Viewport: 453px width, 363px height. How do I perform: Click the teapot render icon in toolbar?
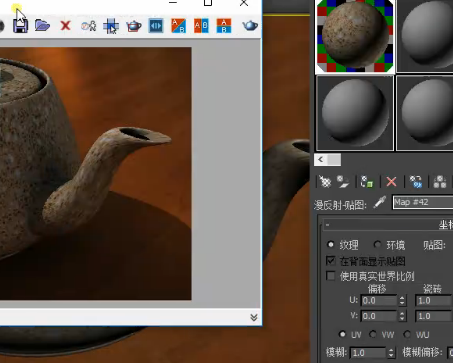pyautogui.click(x=133, y=26)
